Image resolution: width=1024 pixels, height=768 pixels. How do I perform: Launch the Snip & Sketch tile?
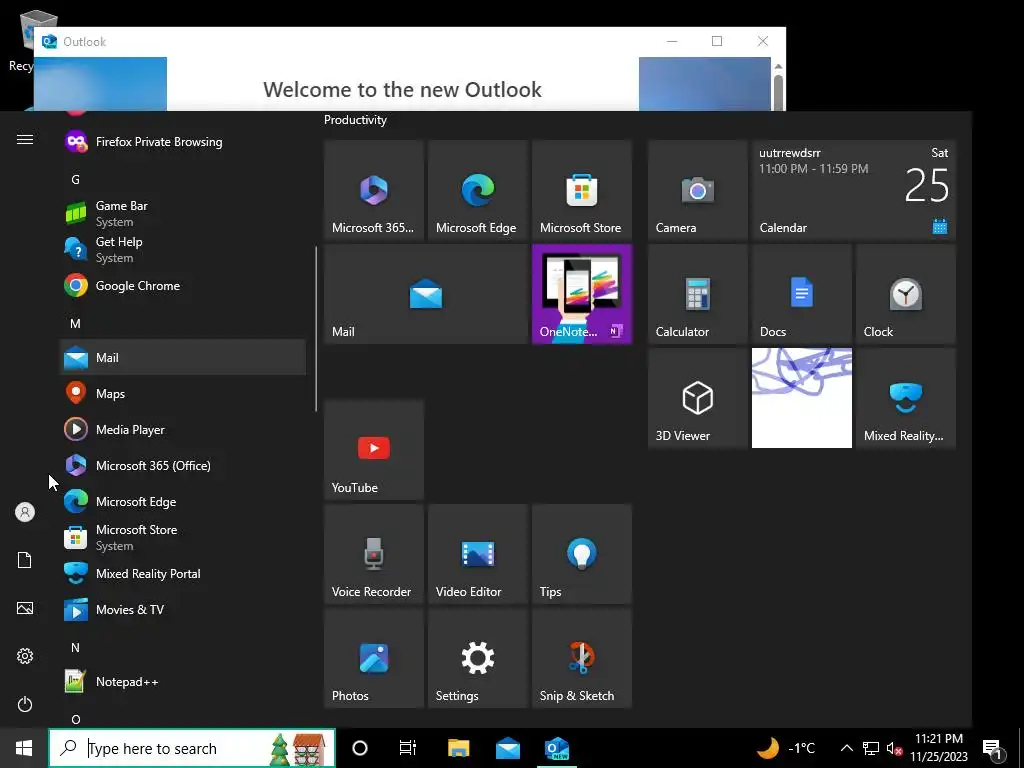point(581,658)
